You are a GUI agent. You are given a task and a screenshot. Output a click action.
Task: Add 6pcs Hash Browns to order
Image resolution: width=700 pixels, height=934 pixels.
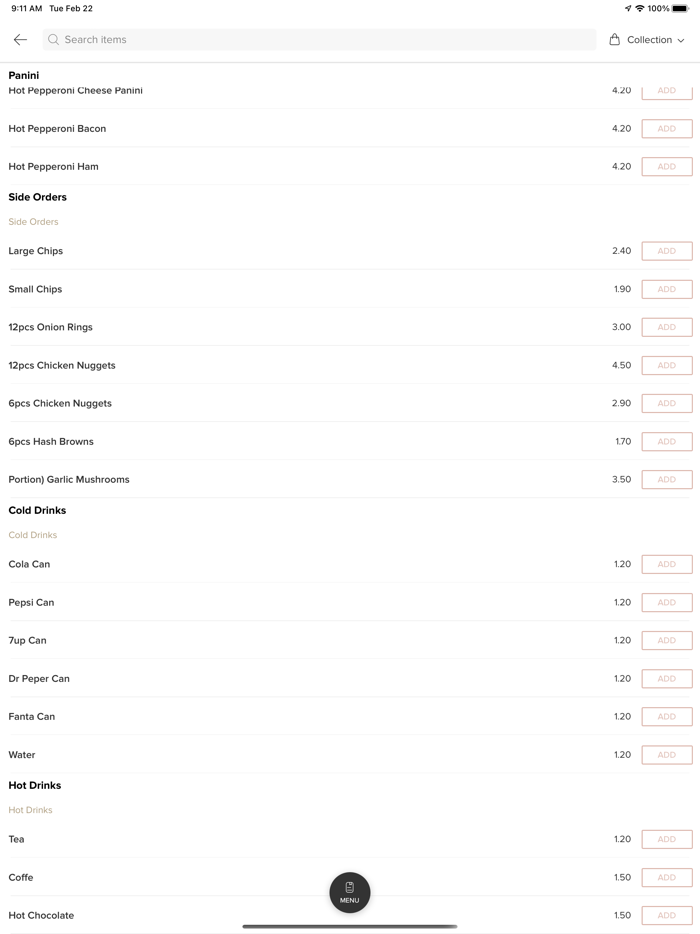click(x=667, y=441)
